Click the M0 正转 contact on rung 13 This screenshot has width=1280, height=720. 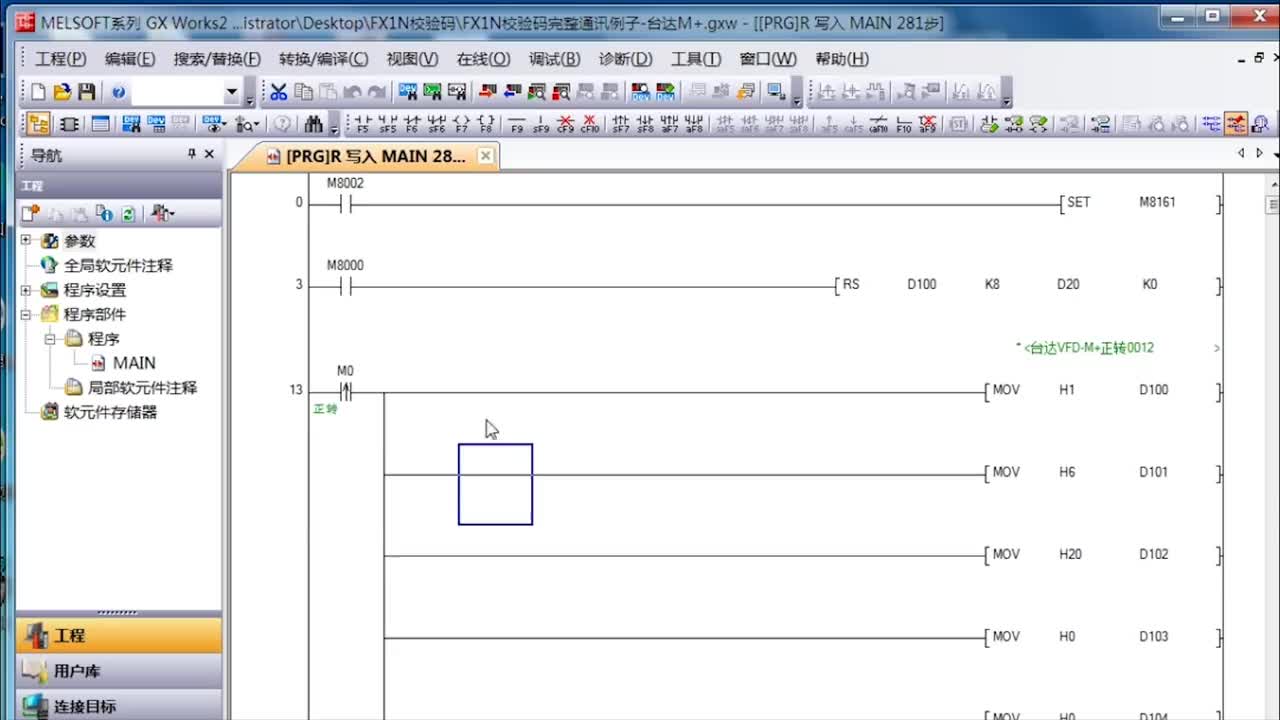point(345,390)
